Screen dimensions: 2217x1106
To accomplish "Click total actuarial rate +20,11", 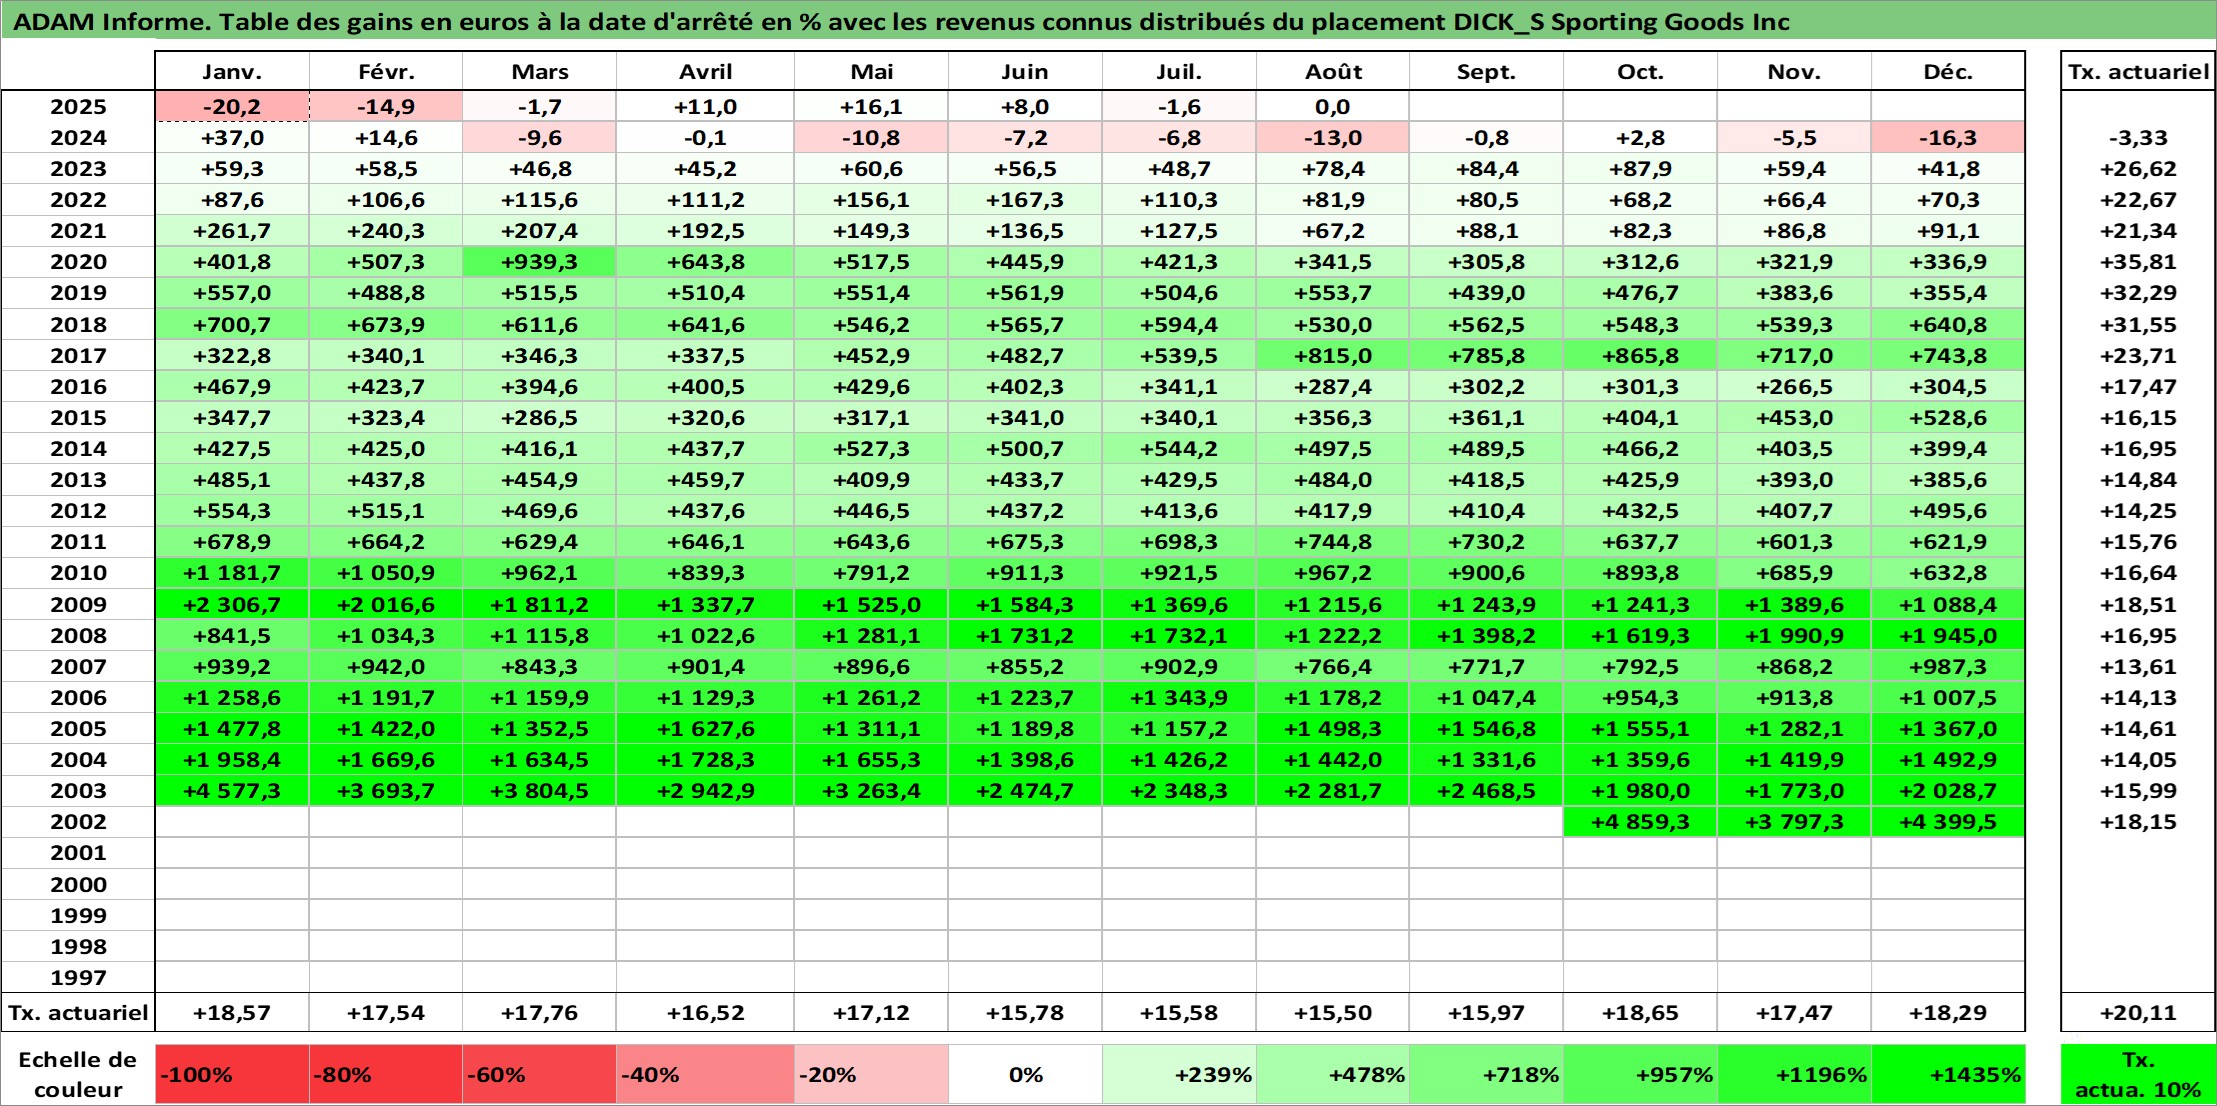I will click(2138, 1013).
